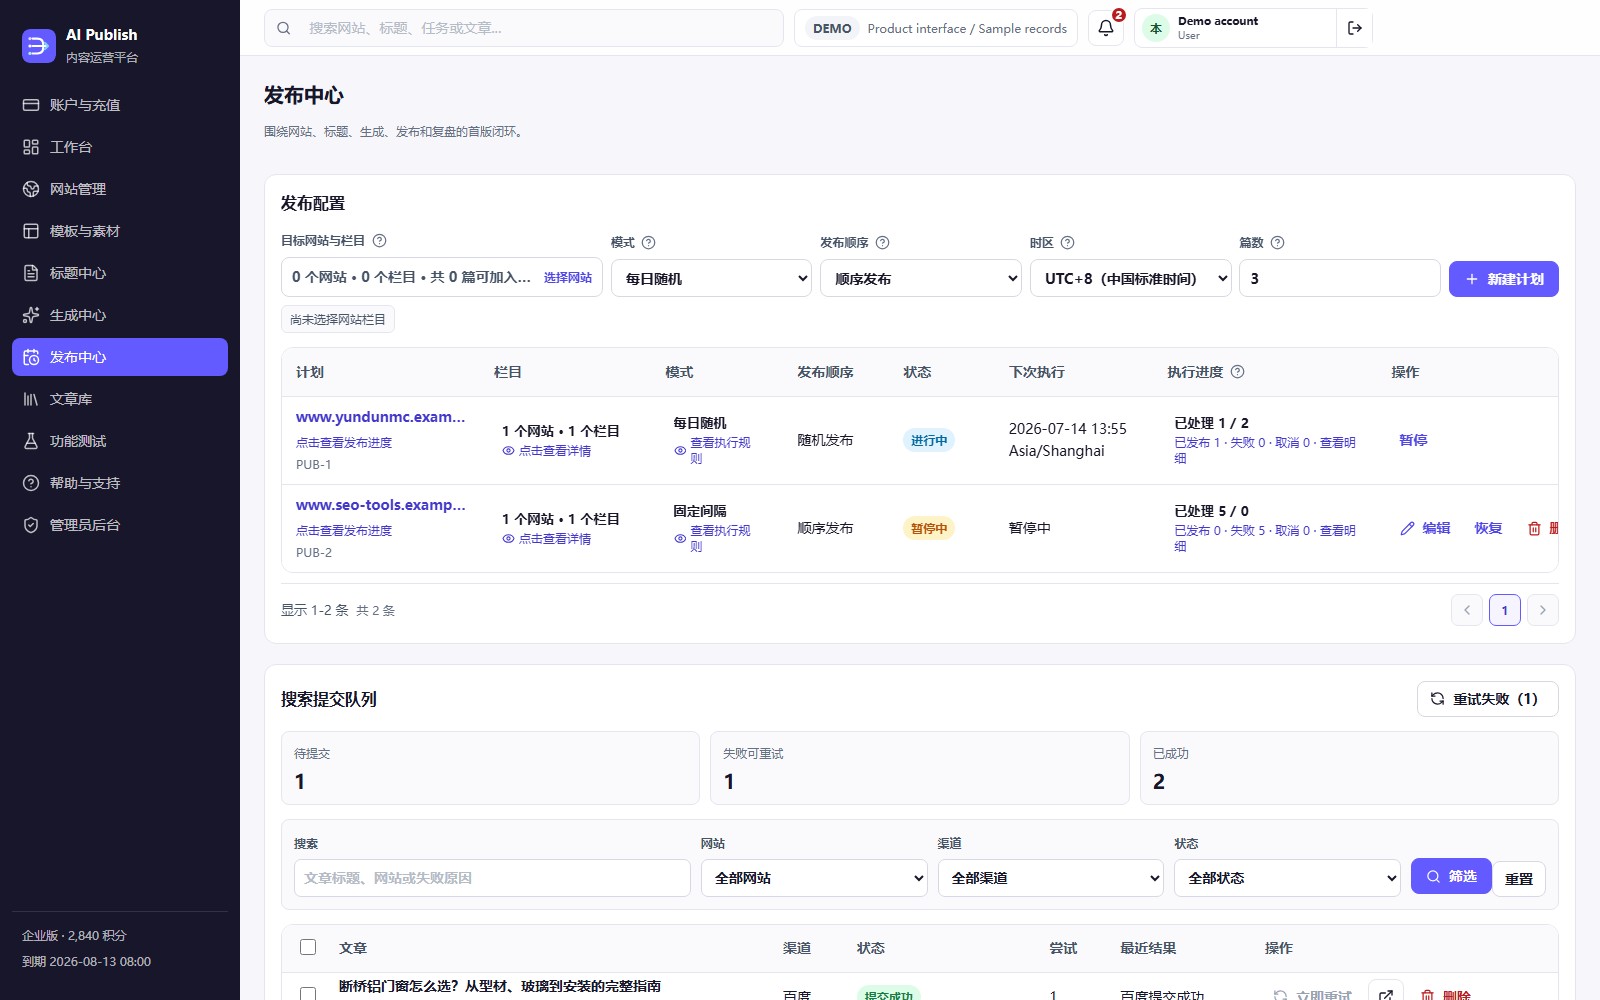Focus the top search box for sites and articles
Screen dimensions: 1600x1000
click(x=524, y=28)
